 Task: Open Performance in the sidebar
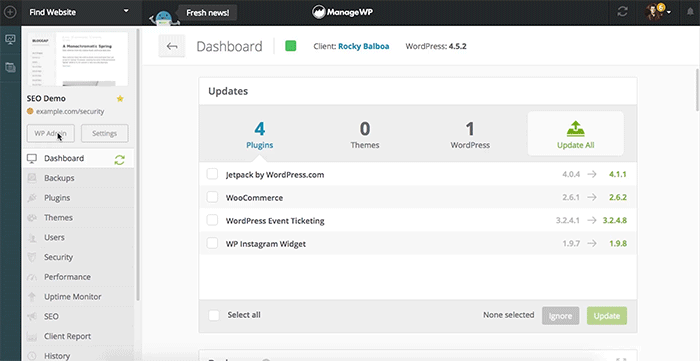(x=78, y=277)
